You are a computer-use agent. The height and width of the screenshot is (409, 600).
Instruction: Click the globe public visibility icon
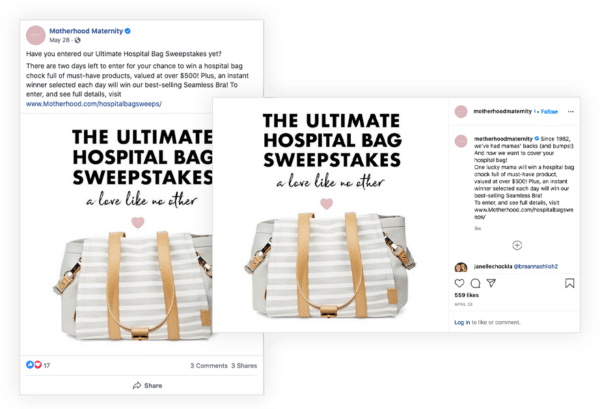(78, 40)
